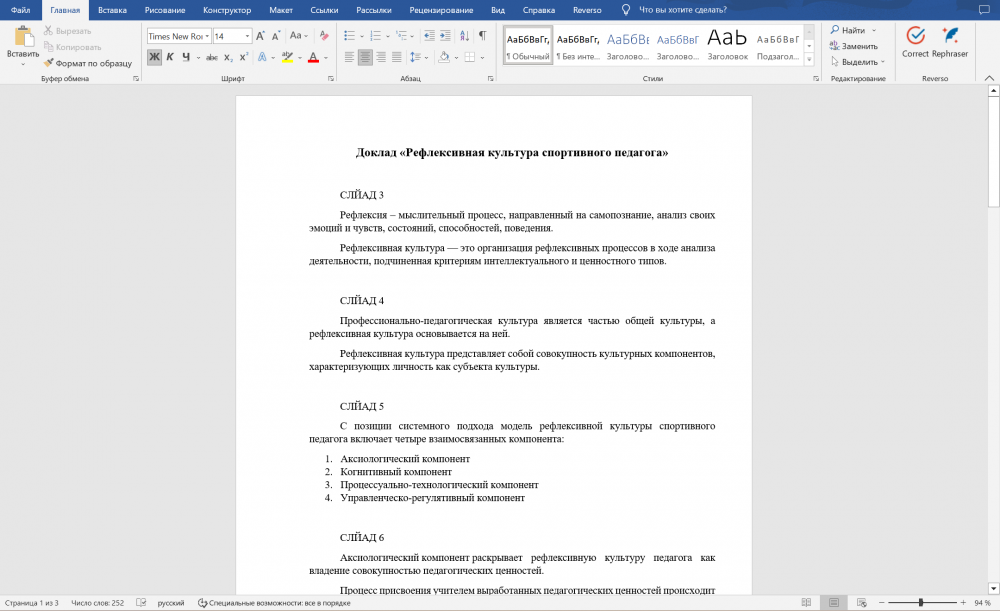
Task: Click the Increase indent icon
Action: point(445,36)
